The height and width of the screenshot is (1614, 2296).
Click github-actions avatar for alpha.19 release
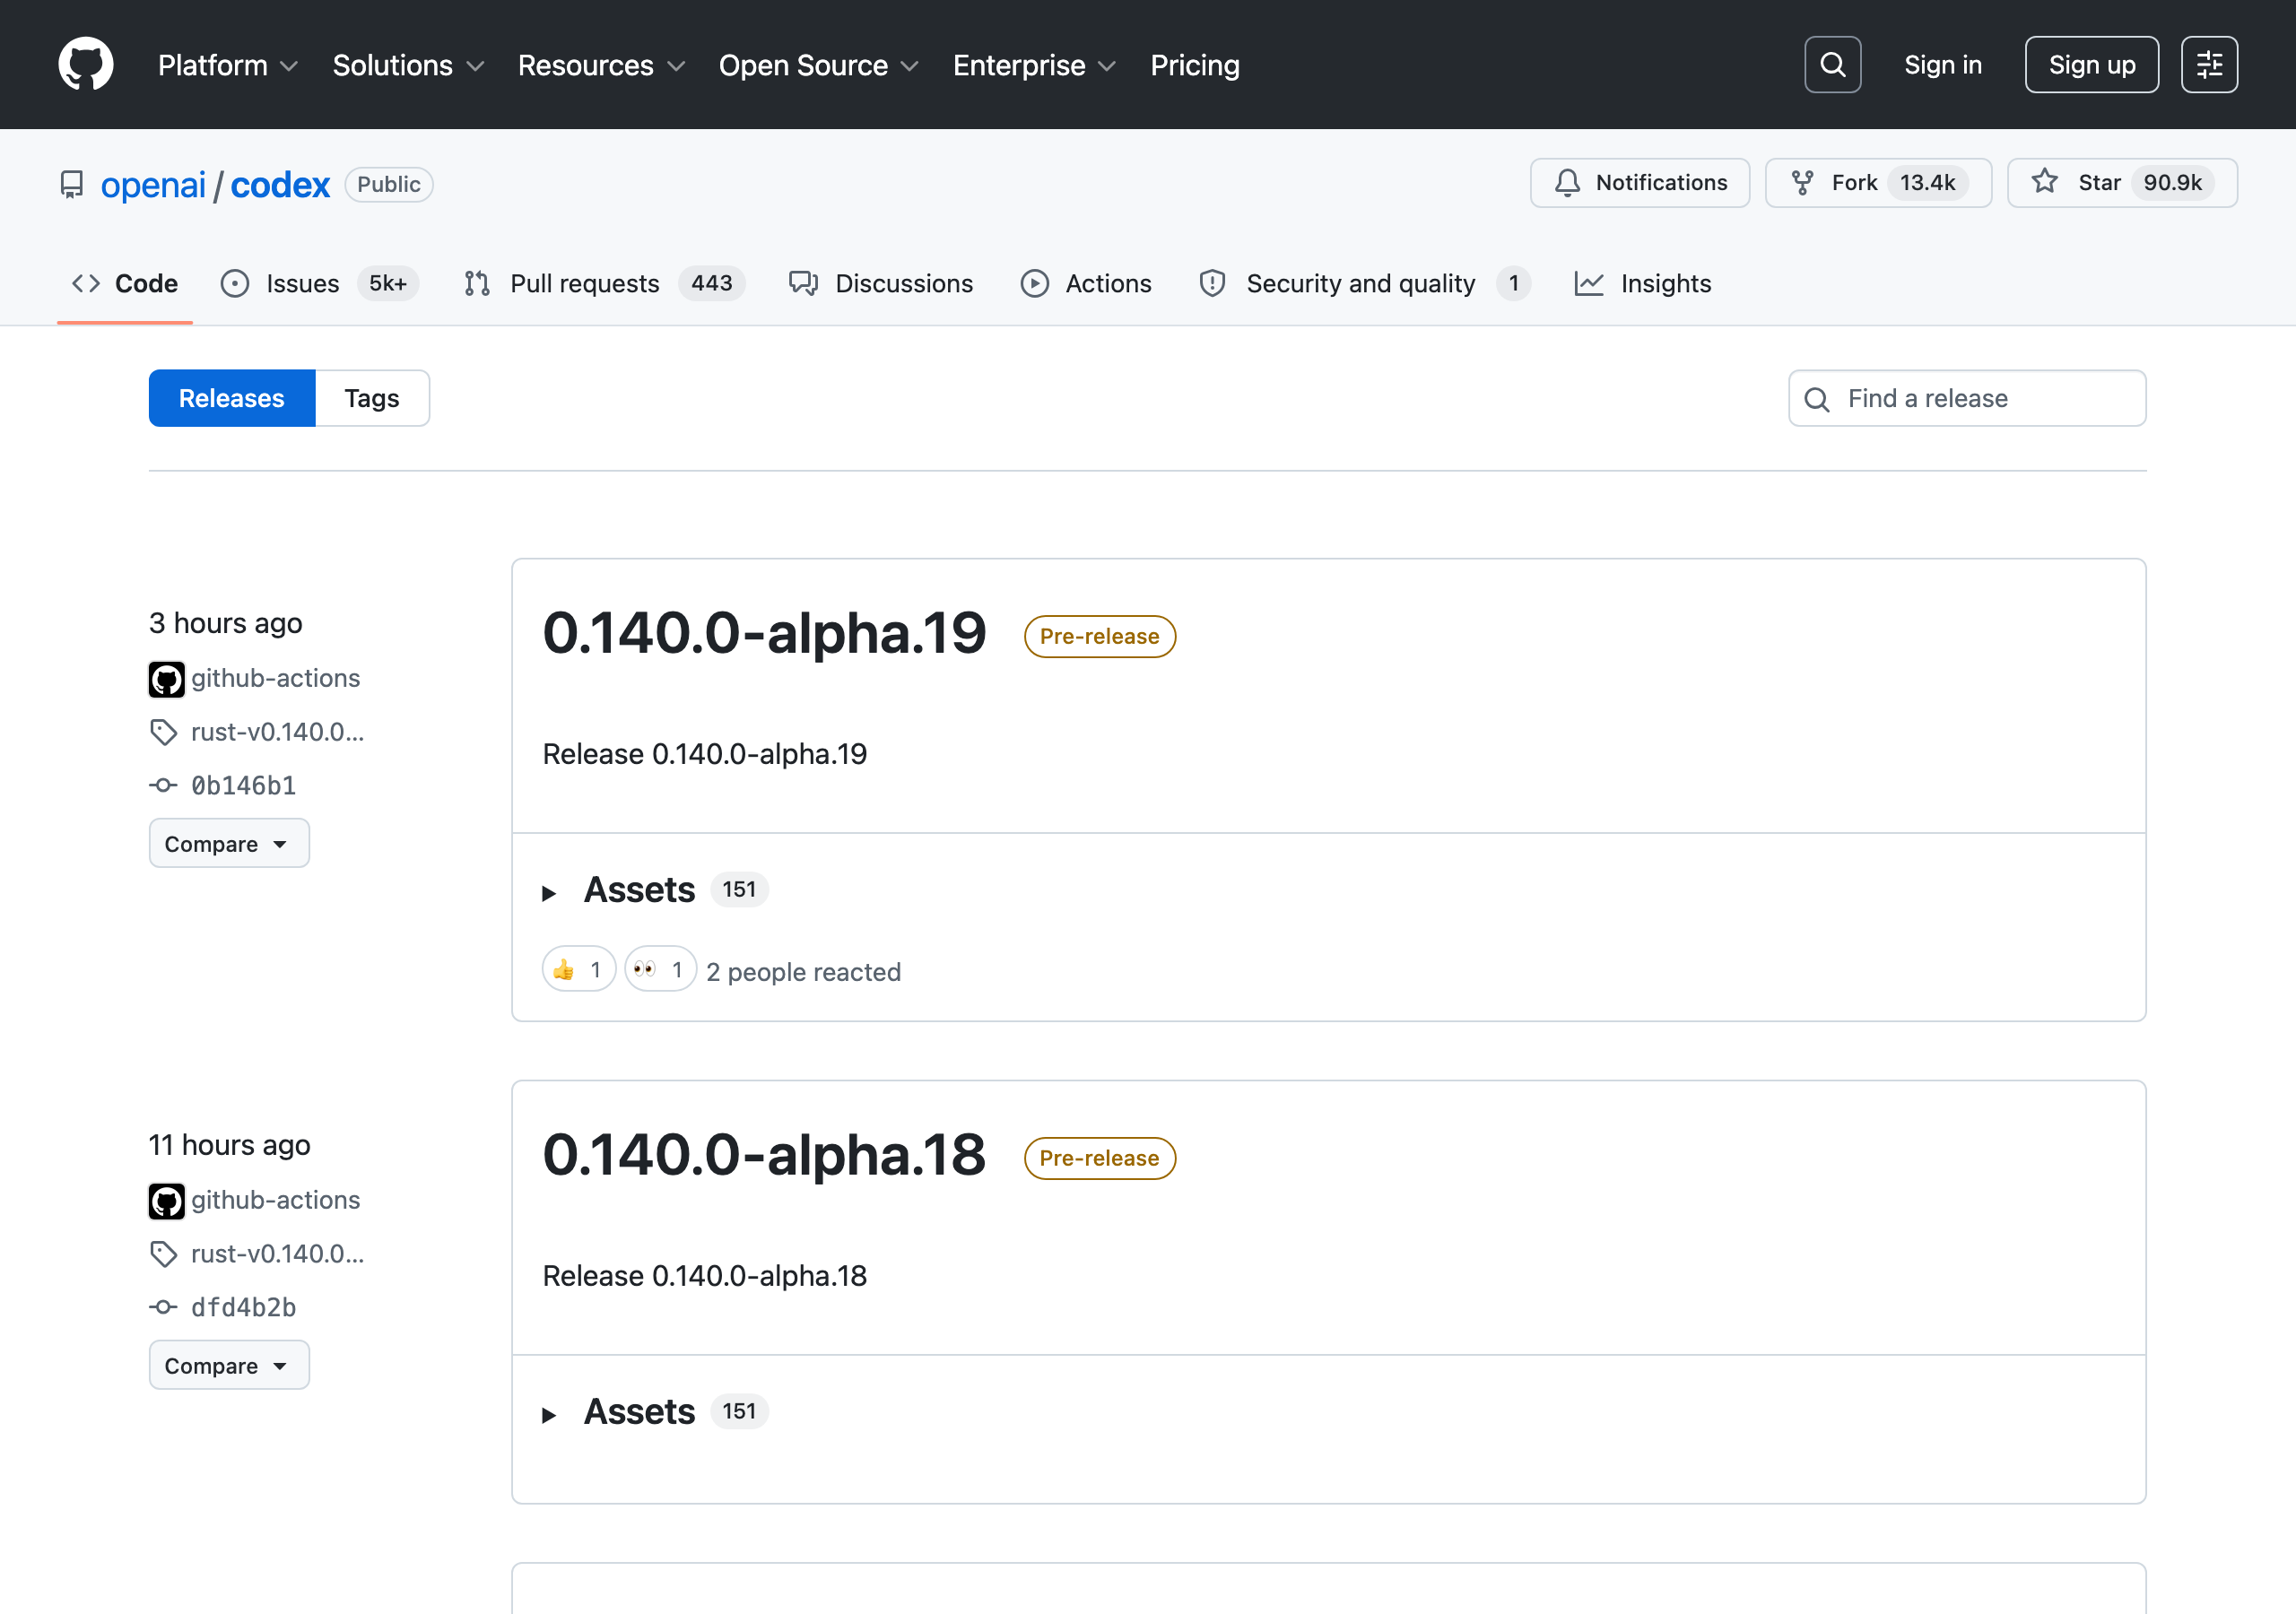167,679
